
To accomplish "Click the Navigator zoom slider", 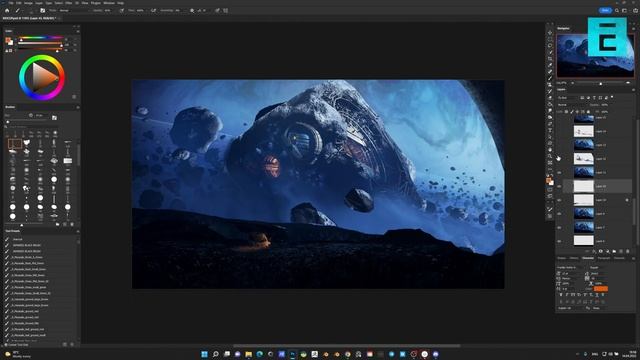I will (600, 83).
